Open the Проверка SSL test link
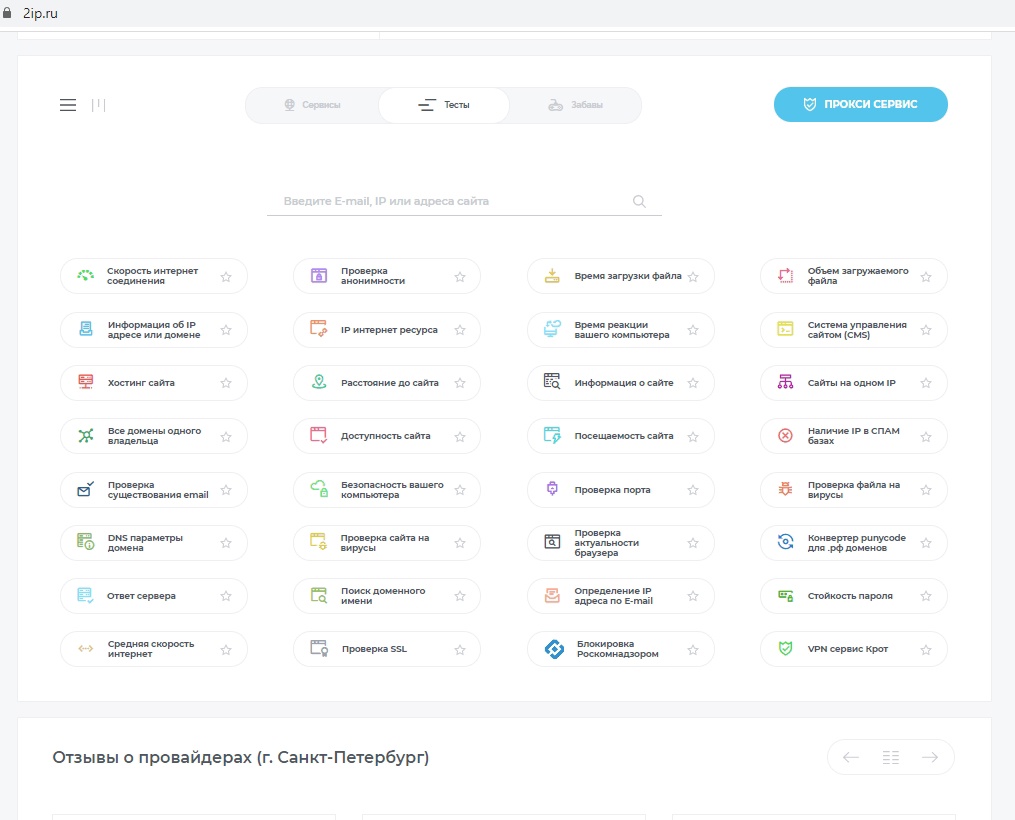Viewport: 1015px width, 820px height. pos(374,649)
